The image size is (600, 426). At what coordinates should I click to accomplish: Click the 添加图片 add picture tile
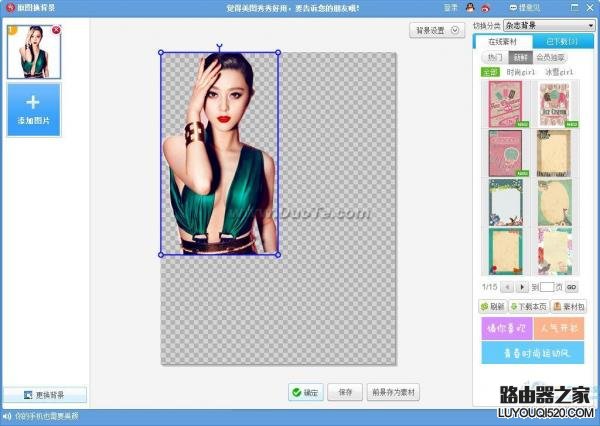coord(34,110)
